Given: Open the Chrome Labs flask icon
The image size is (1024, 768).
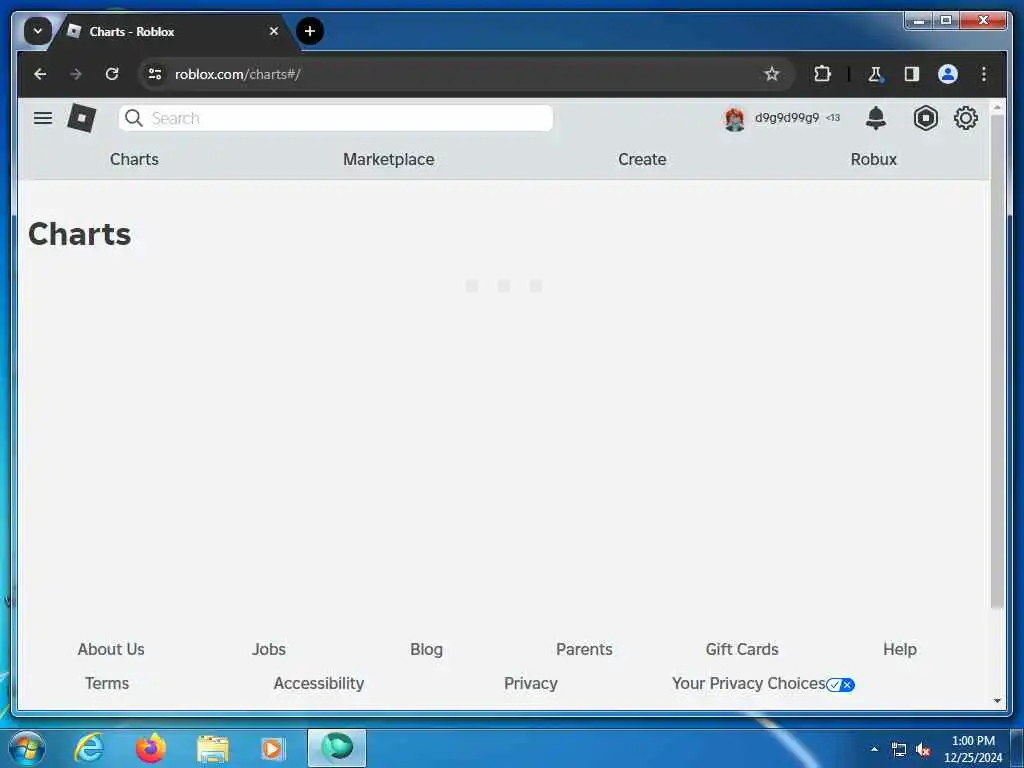Looking at the screenshot, I should click(x=875, y=74).
